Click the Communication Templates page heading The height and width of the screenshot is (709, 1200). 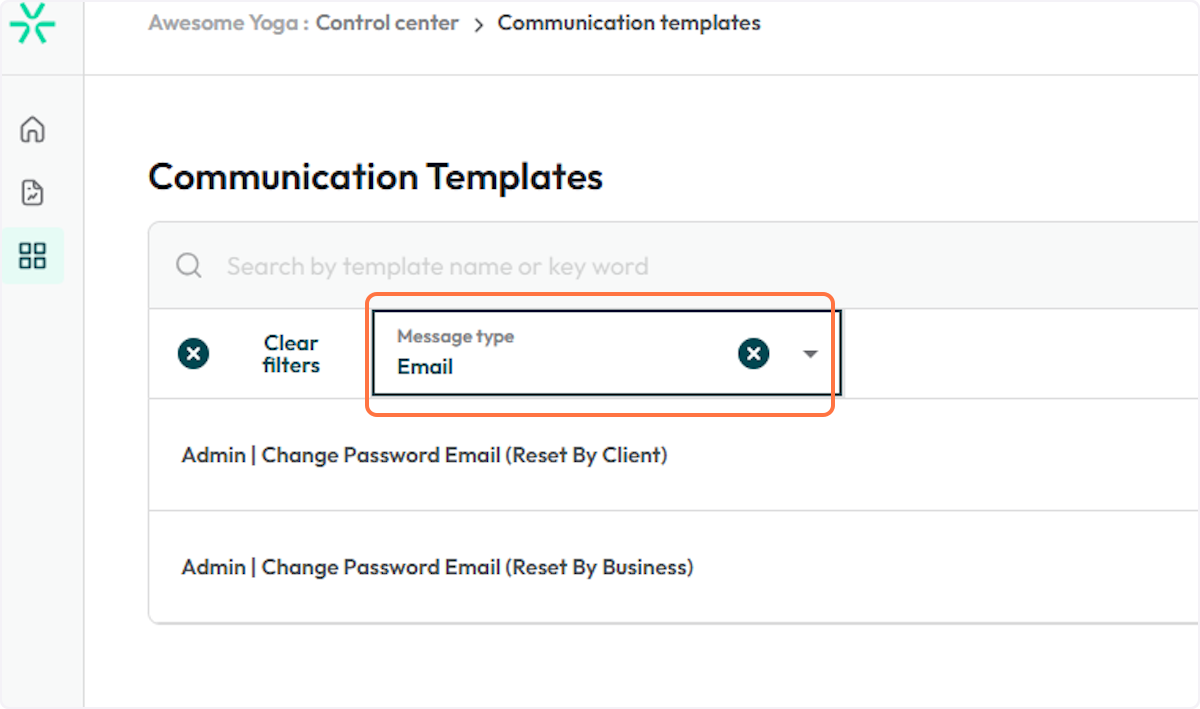(x=375, y=178)
